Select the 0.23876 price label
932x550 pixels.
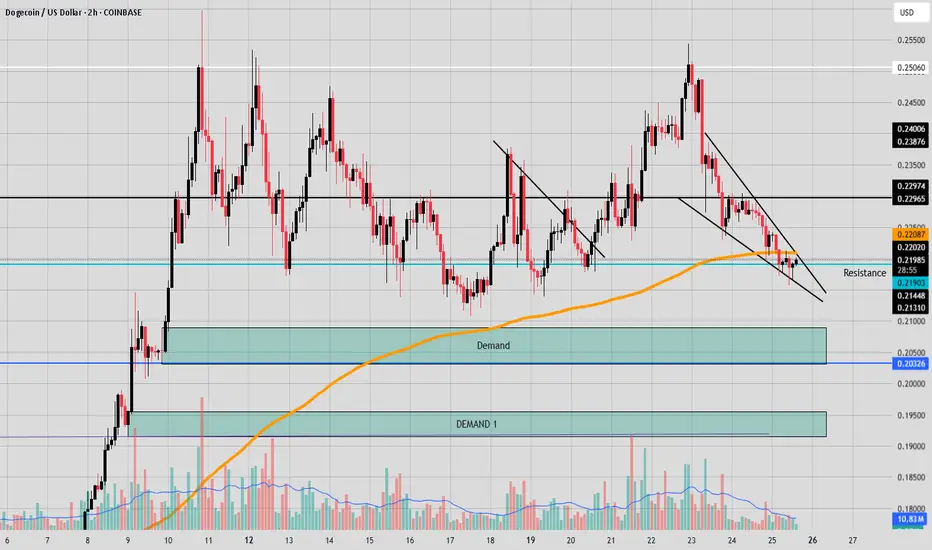tap(910, 142)
